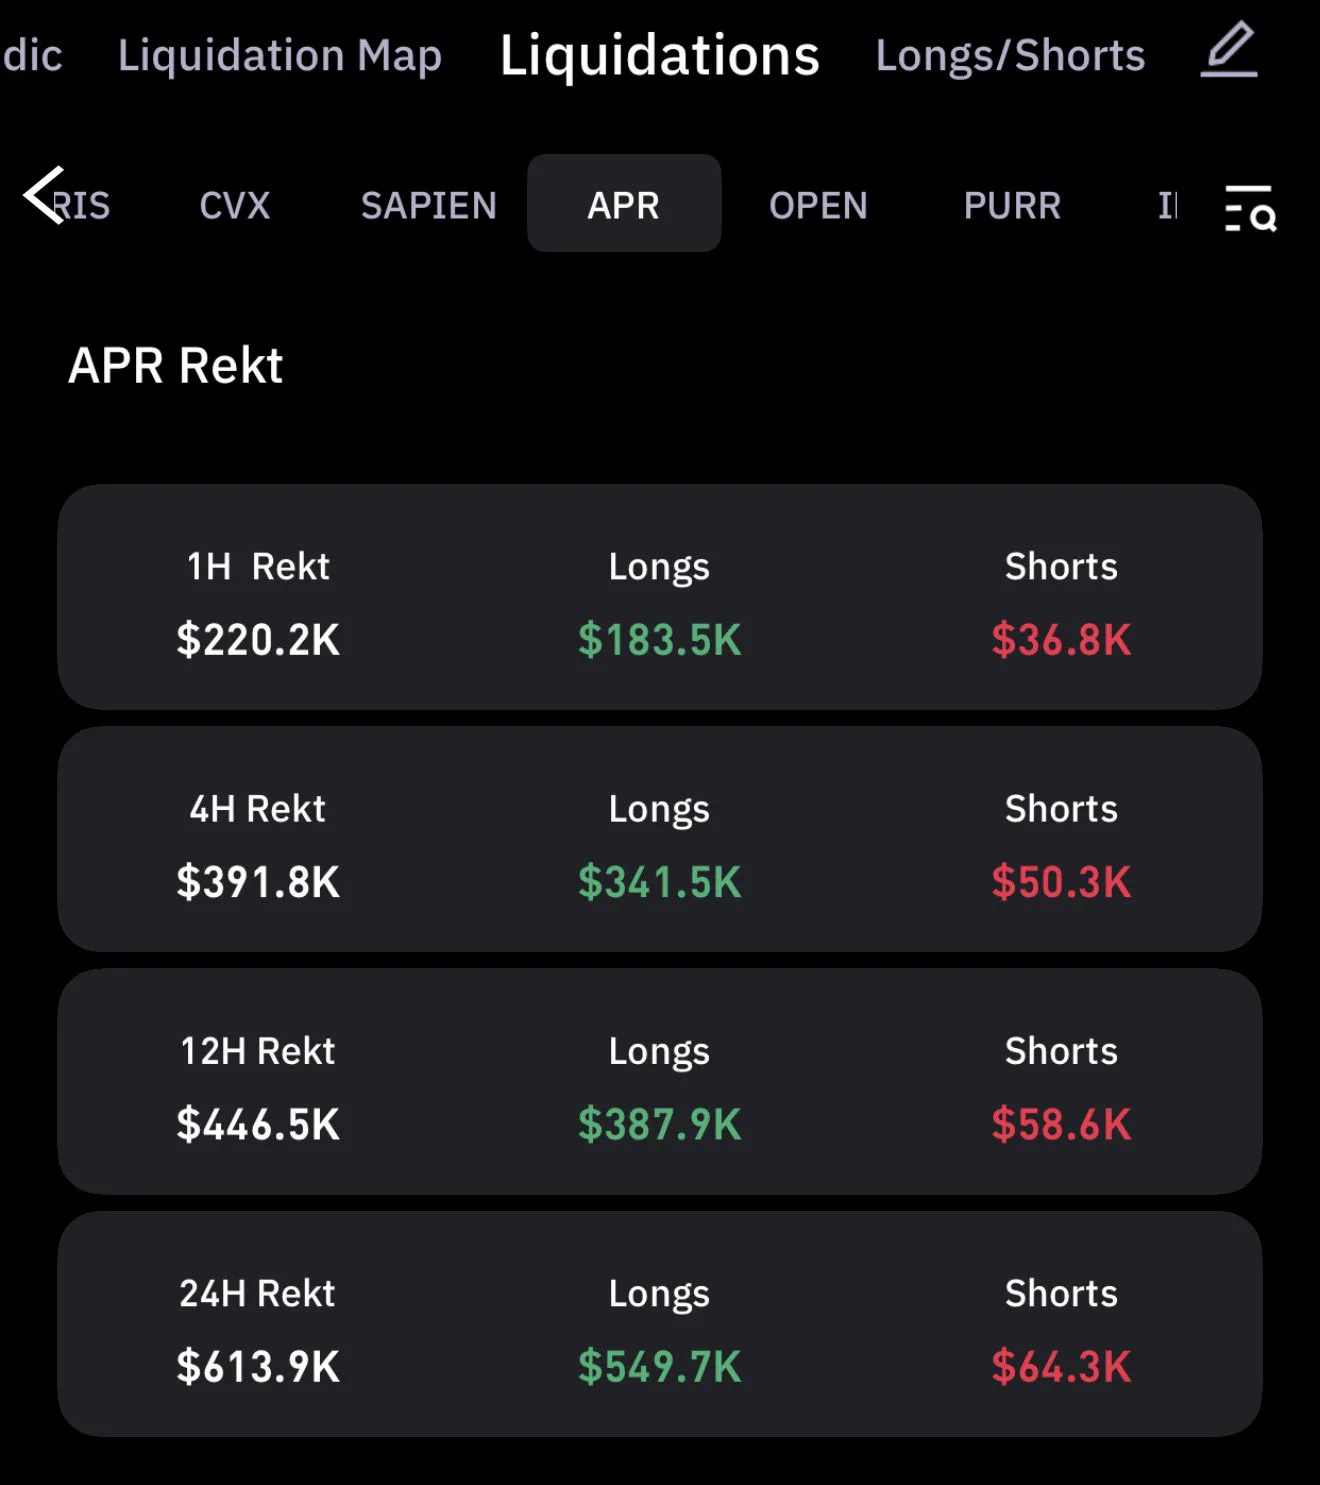Tap the 24H Rekt total $613.9K
The width and height of the screenshot is (1320, 1485).
(258, 1366)
